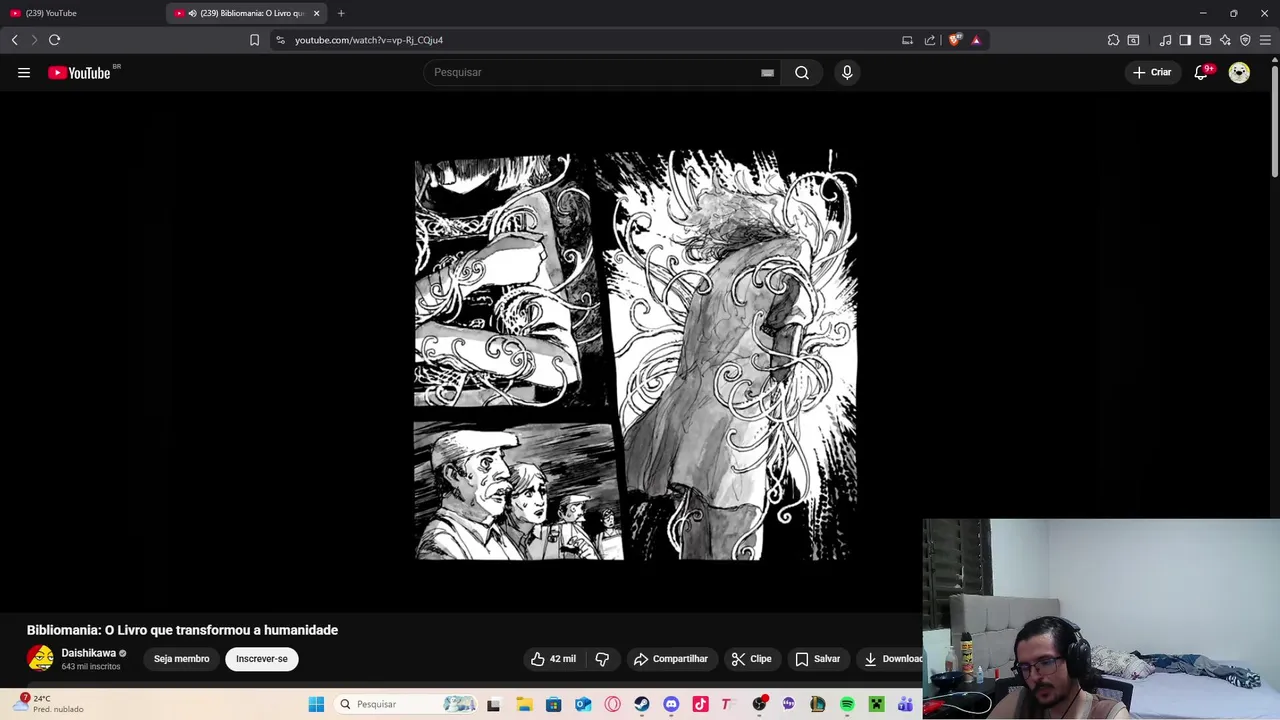Save the video with Salvar
The height and width of the screenshot is (720, 1280).
tap(817, 659)
